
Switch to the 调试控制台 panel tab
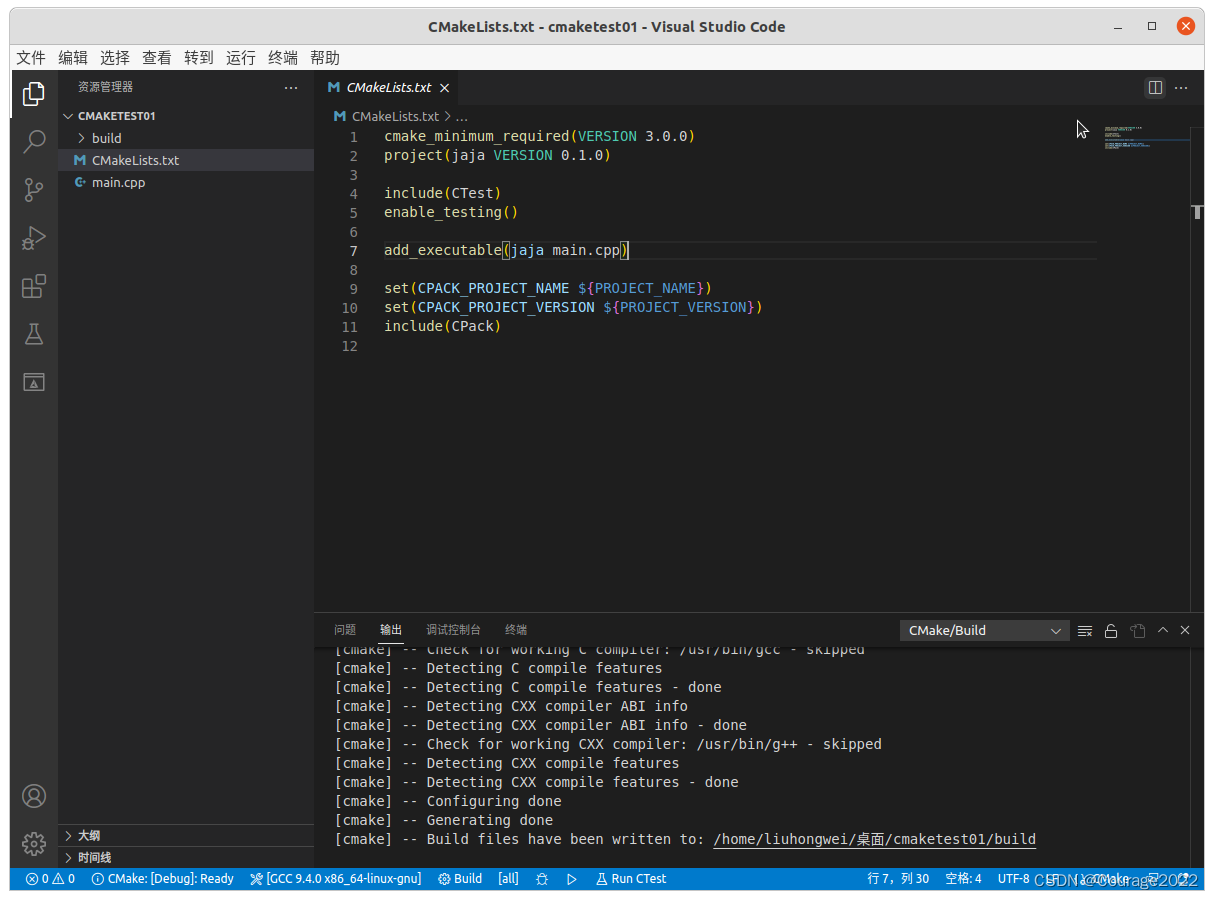coord(453,630)
